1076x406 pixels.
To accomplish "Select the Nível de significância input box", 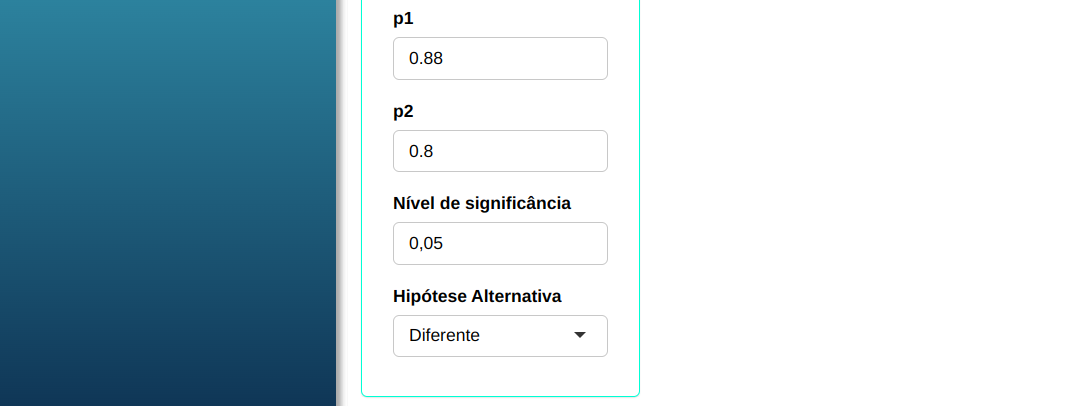I will [x=500, y=244].
